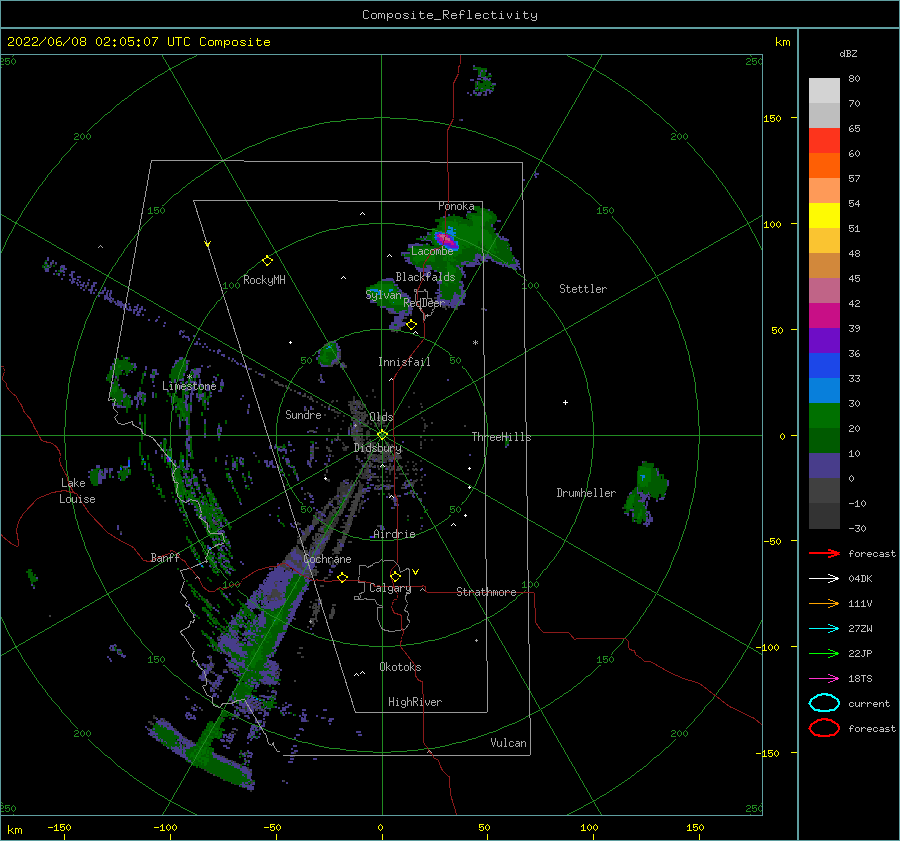Click the dBZ legend heading
This screenshot has height=841, width=900.
coord(848,53)
